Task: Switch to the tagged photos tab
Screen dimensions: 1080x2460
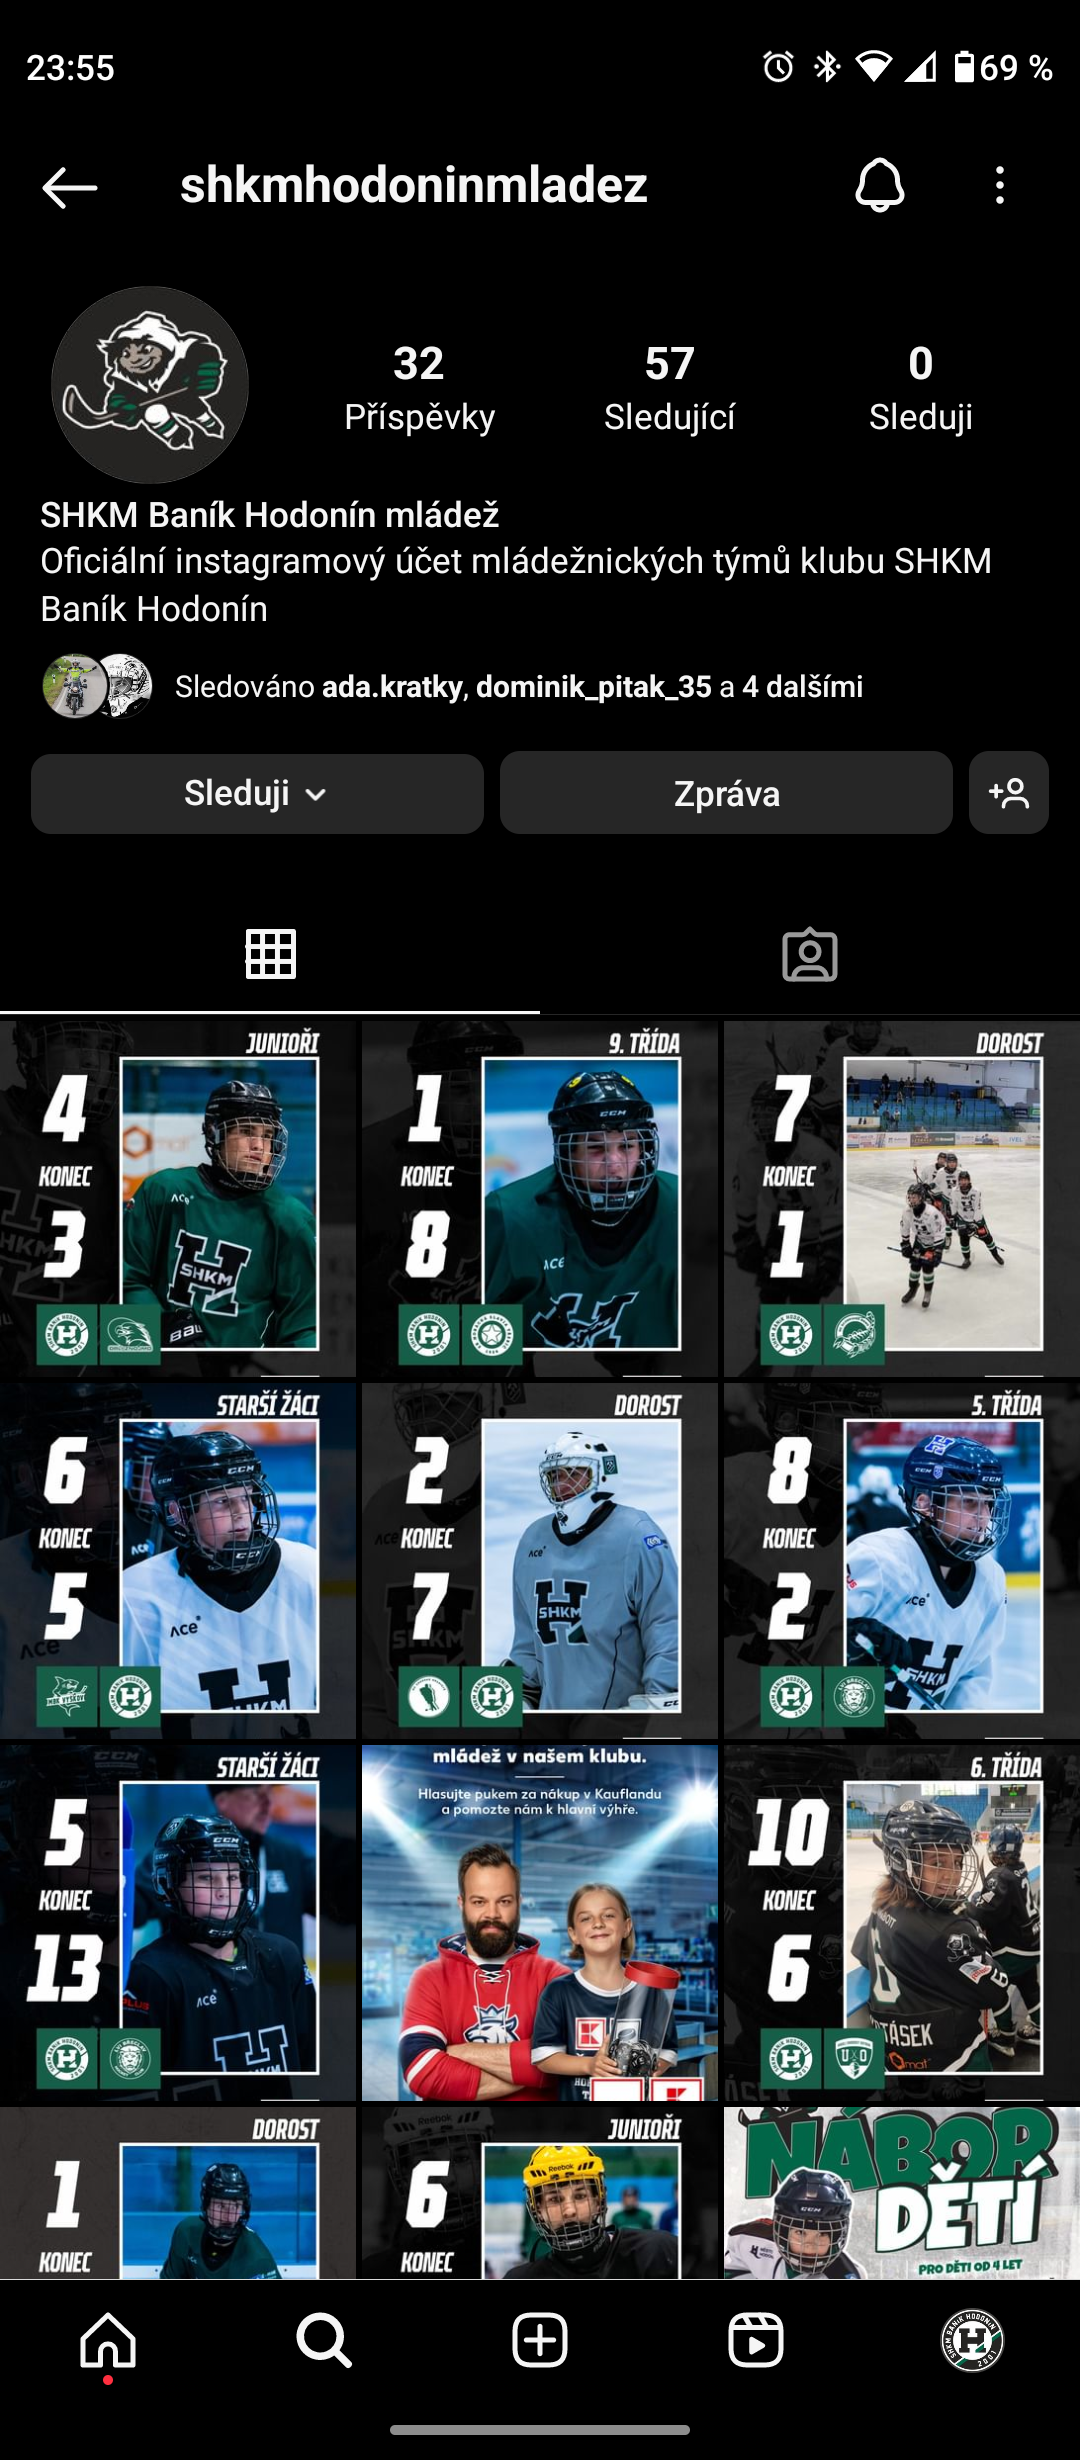Action: (810, 954)
